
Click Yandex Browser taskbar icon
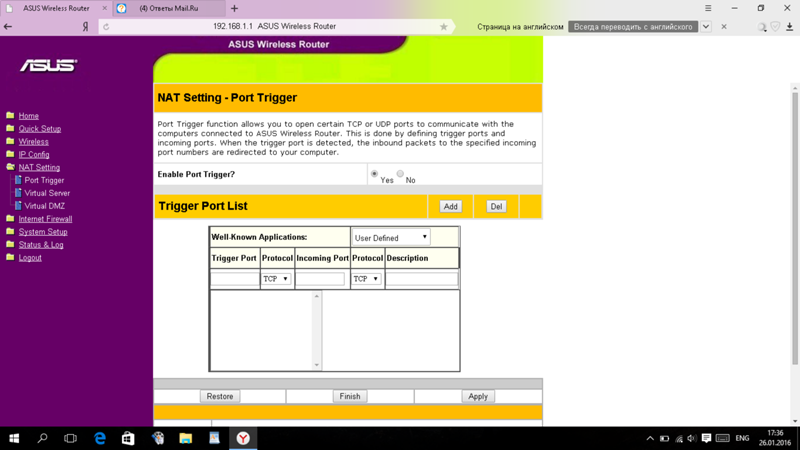(x=243, y=438)
